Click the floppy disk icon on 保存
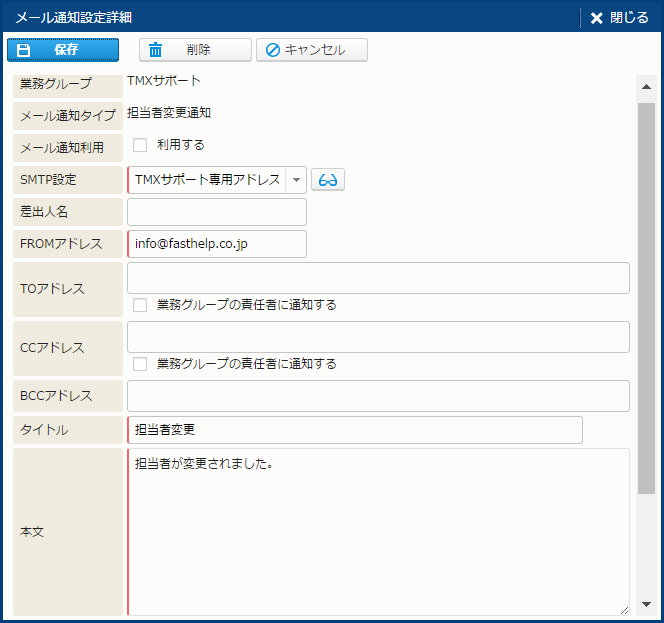The height and width of the screenshot is (623, 664). point(25,50)
